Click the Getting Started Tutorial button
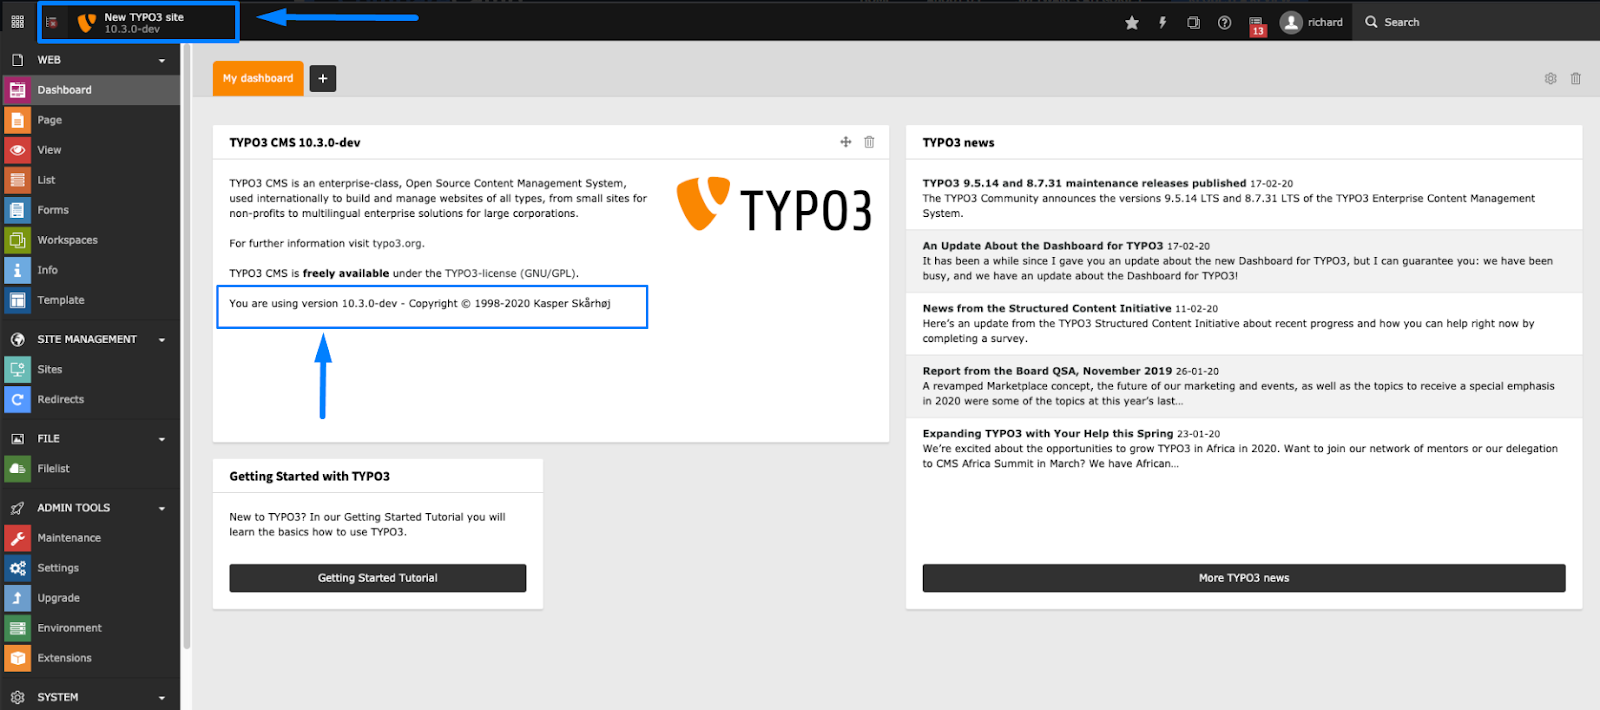 [x=378, y=578]
